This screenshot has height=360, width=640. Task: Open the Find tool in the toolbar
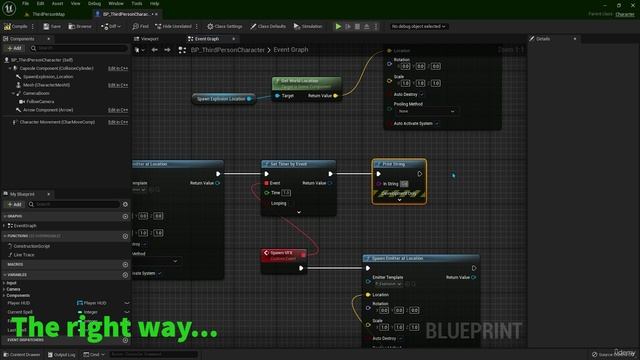[140, 27]
